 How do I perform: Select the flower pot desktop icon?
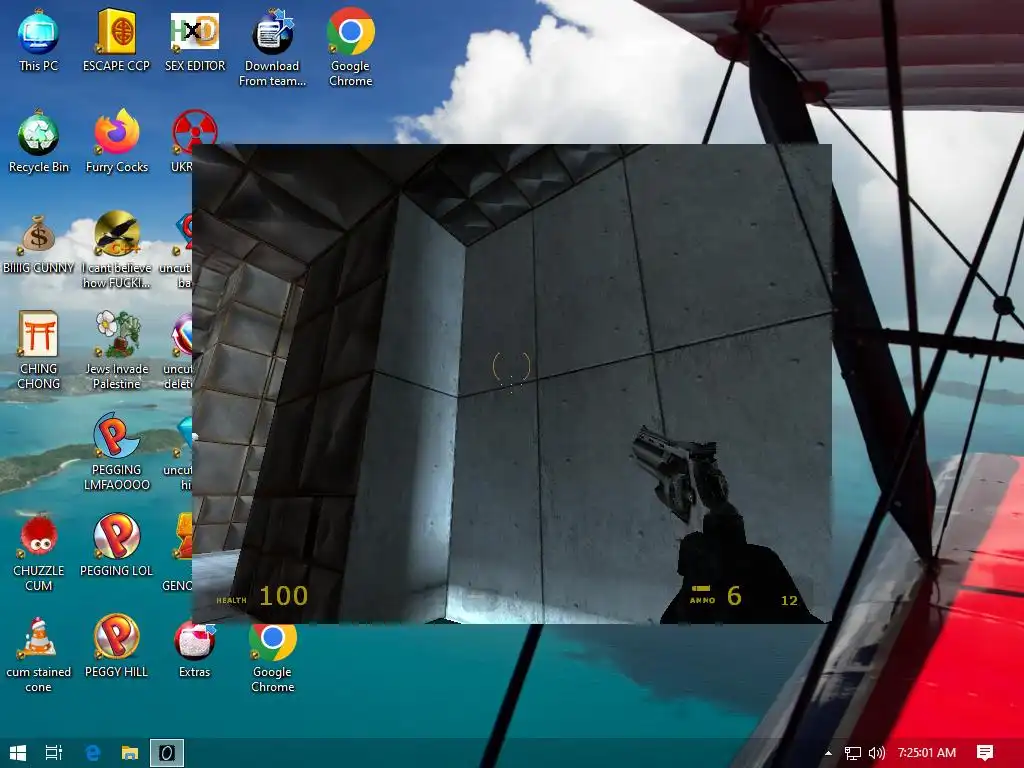tap(116, 351)
